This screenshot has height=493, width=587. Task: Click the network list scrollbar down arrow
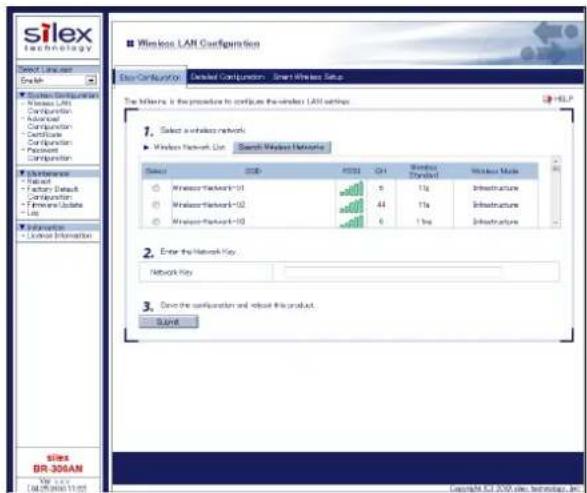(x=556, y=222)
